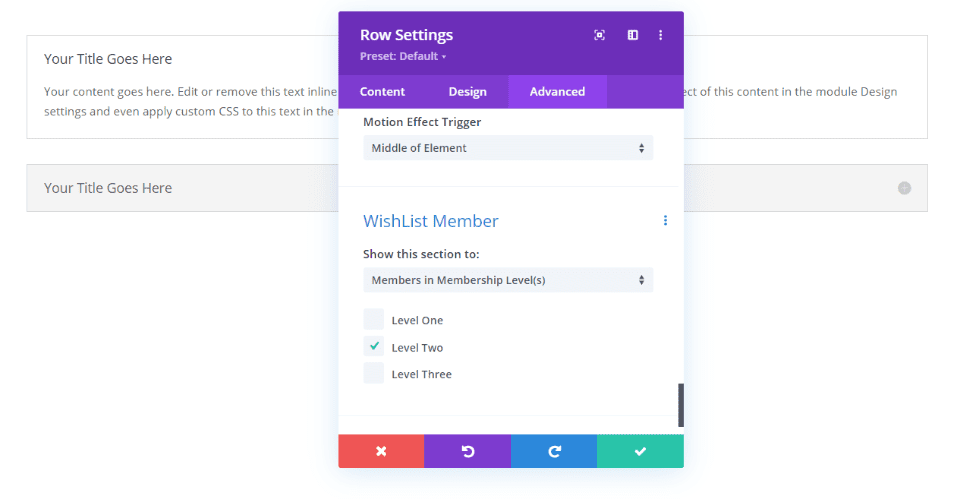Image resolution: width=960 pixels, height=499 pixels.
Task: Uncheck the Level Two checkbox
Action: pos(374,347)
